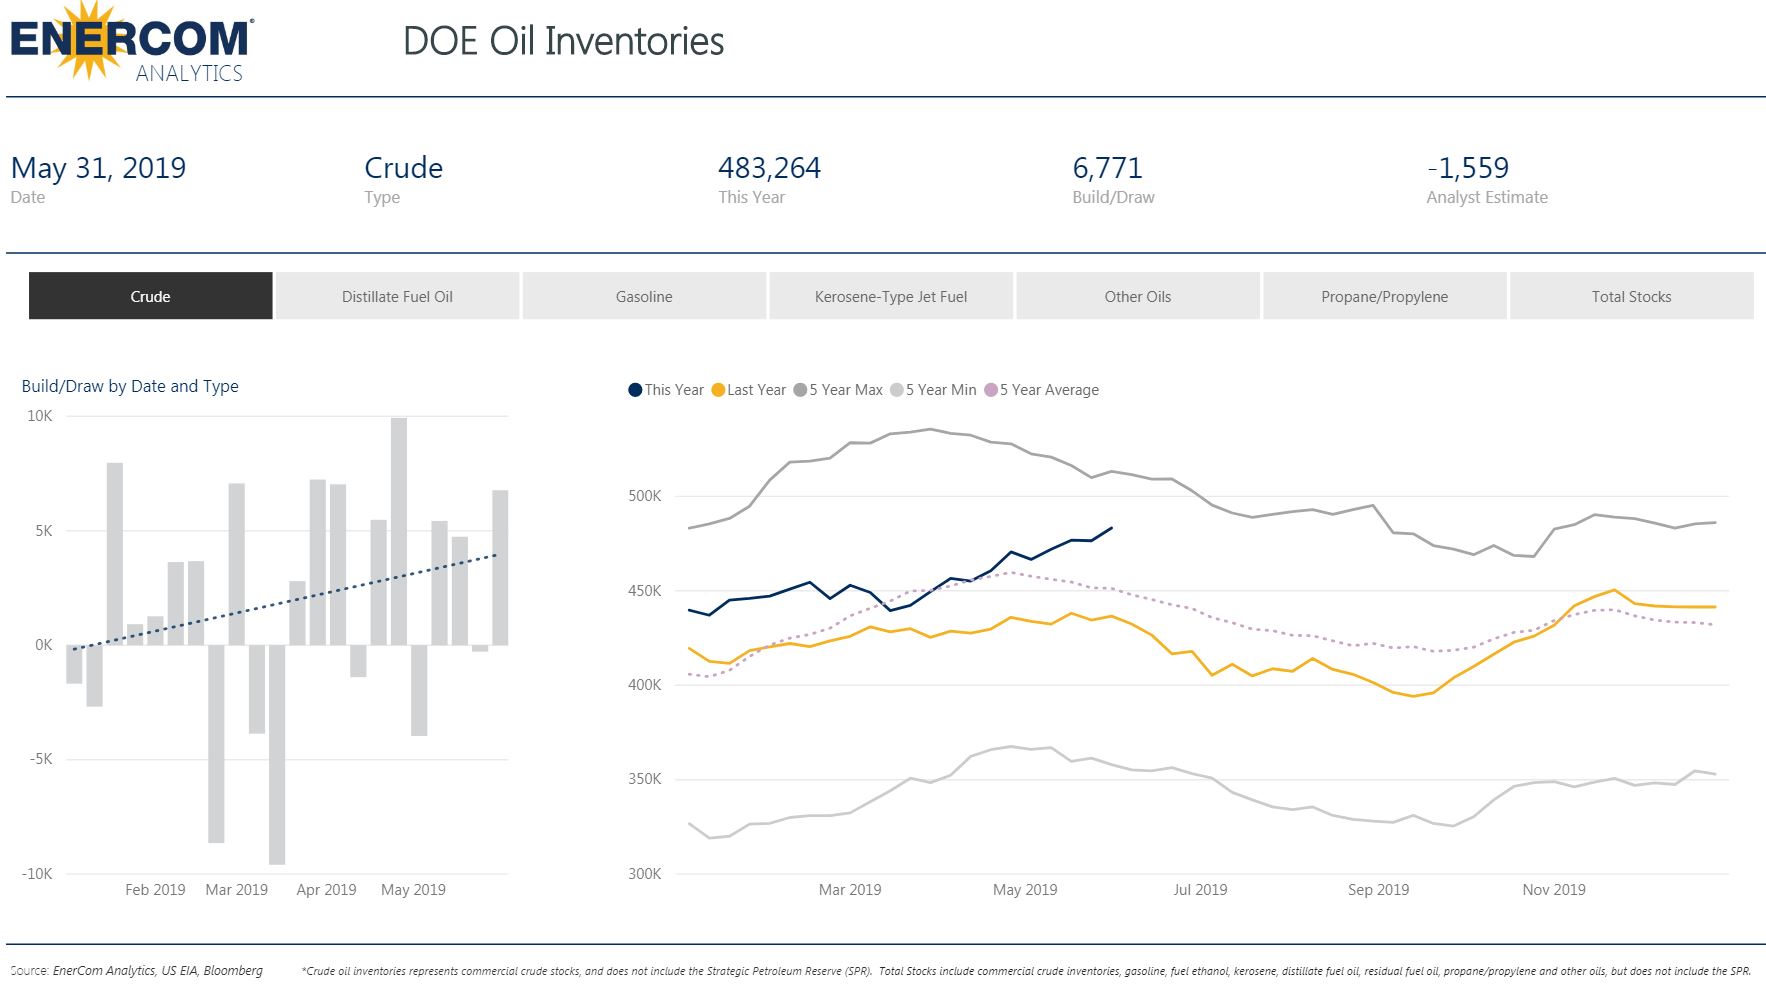Click the EnerCom Analytics sun logo
Screen dimensions: 1766x988
[x=129, y=43]
